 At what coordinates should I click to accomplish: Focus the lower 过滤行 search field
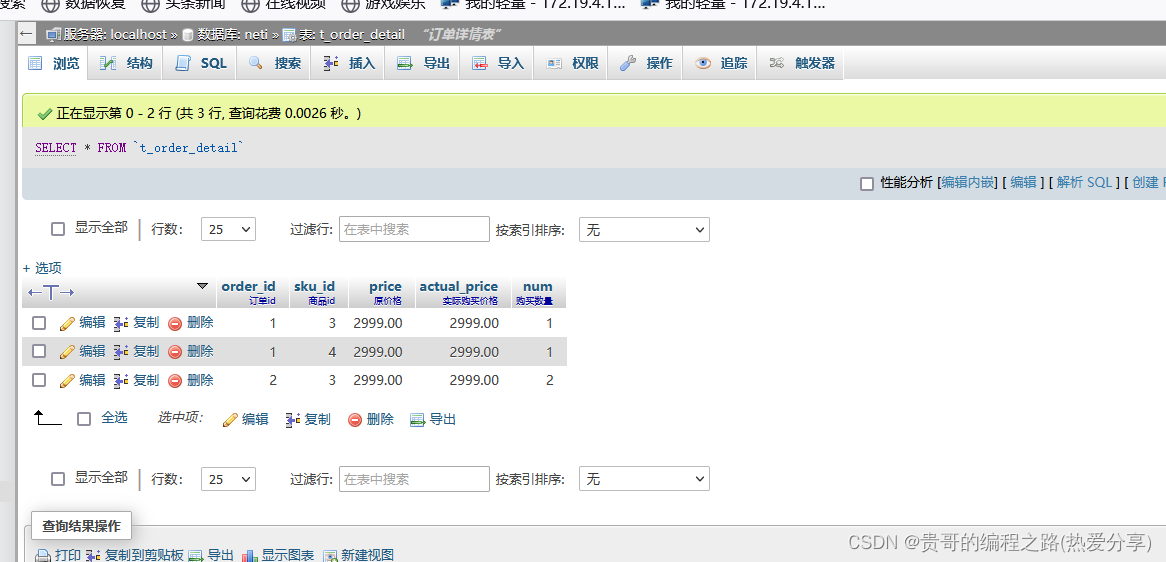point(414,479)
